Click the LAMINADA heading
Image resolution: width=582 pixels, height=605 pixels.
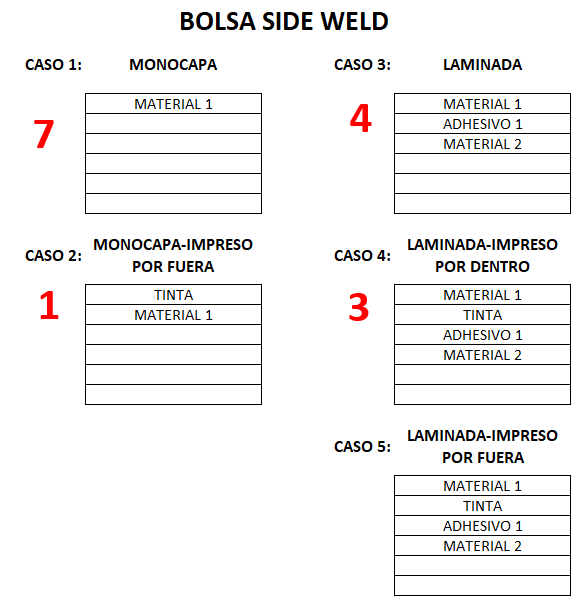point(482,64)
